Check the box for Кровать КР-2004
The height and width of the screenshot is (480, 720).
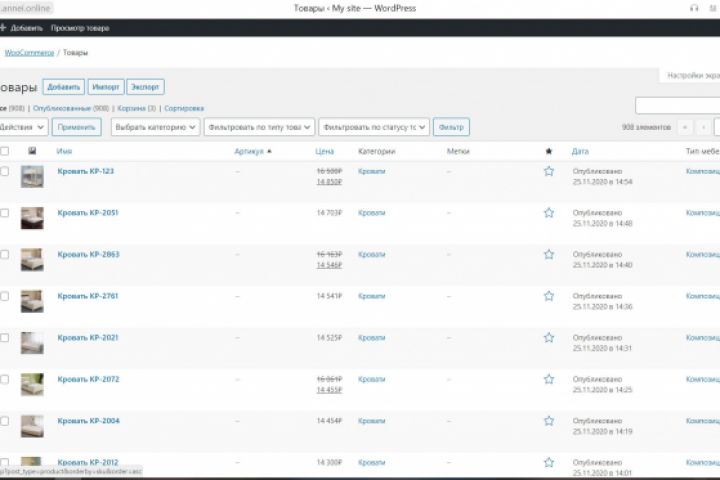click(x=5, y=421)
